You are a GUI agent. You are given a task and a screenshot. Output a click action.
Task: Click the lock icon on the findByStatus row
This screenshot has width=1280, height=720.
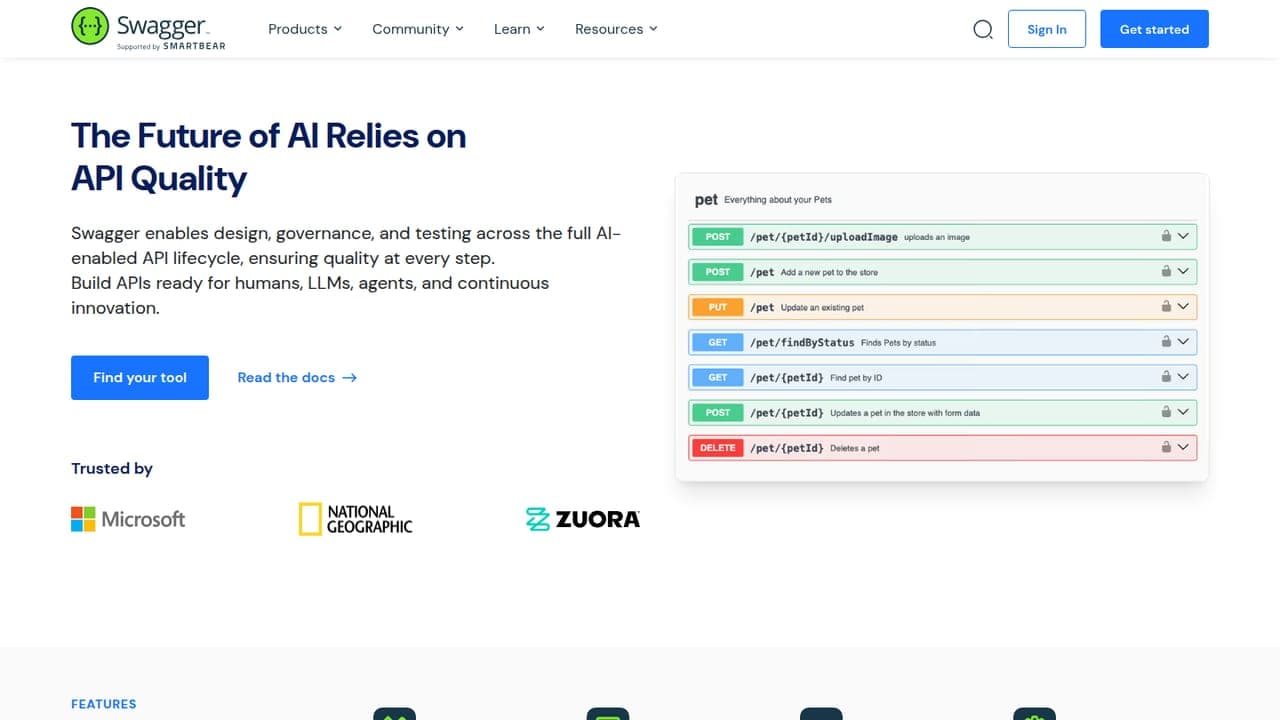1166,341
